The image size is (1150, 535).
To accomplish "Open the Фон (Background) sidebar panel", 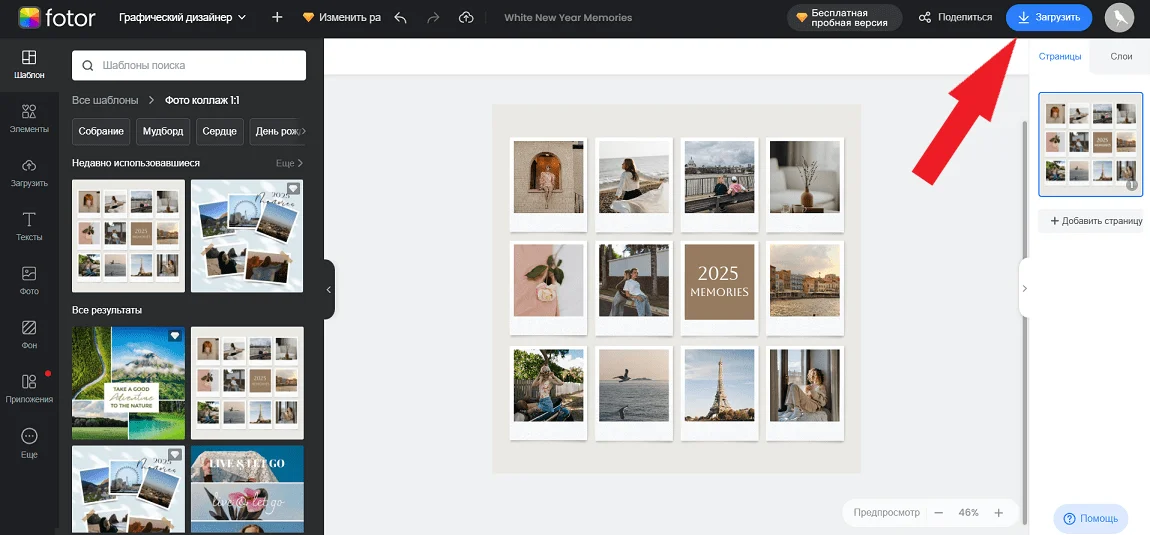I will [29, 334].
